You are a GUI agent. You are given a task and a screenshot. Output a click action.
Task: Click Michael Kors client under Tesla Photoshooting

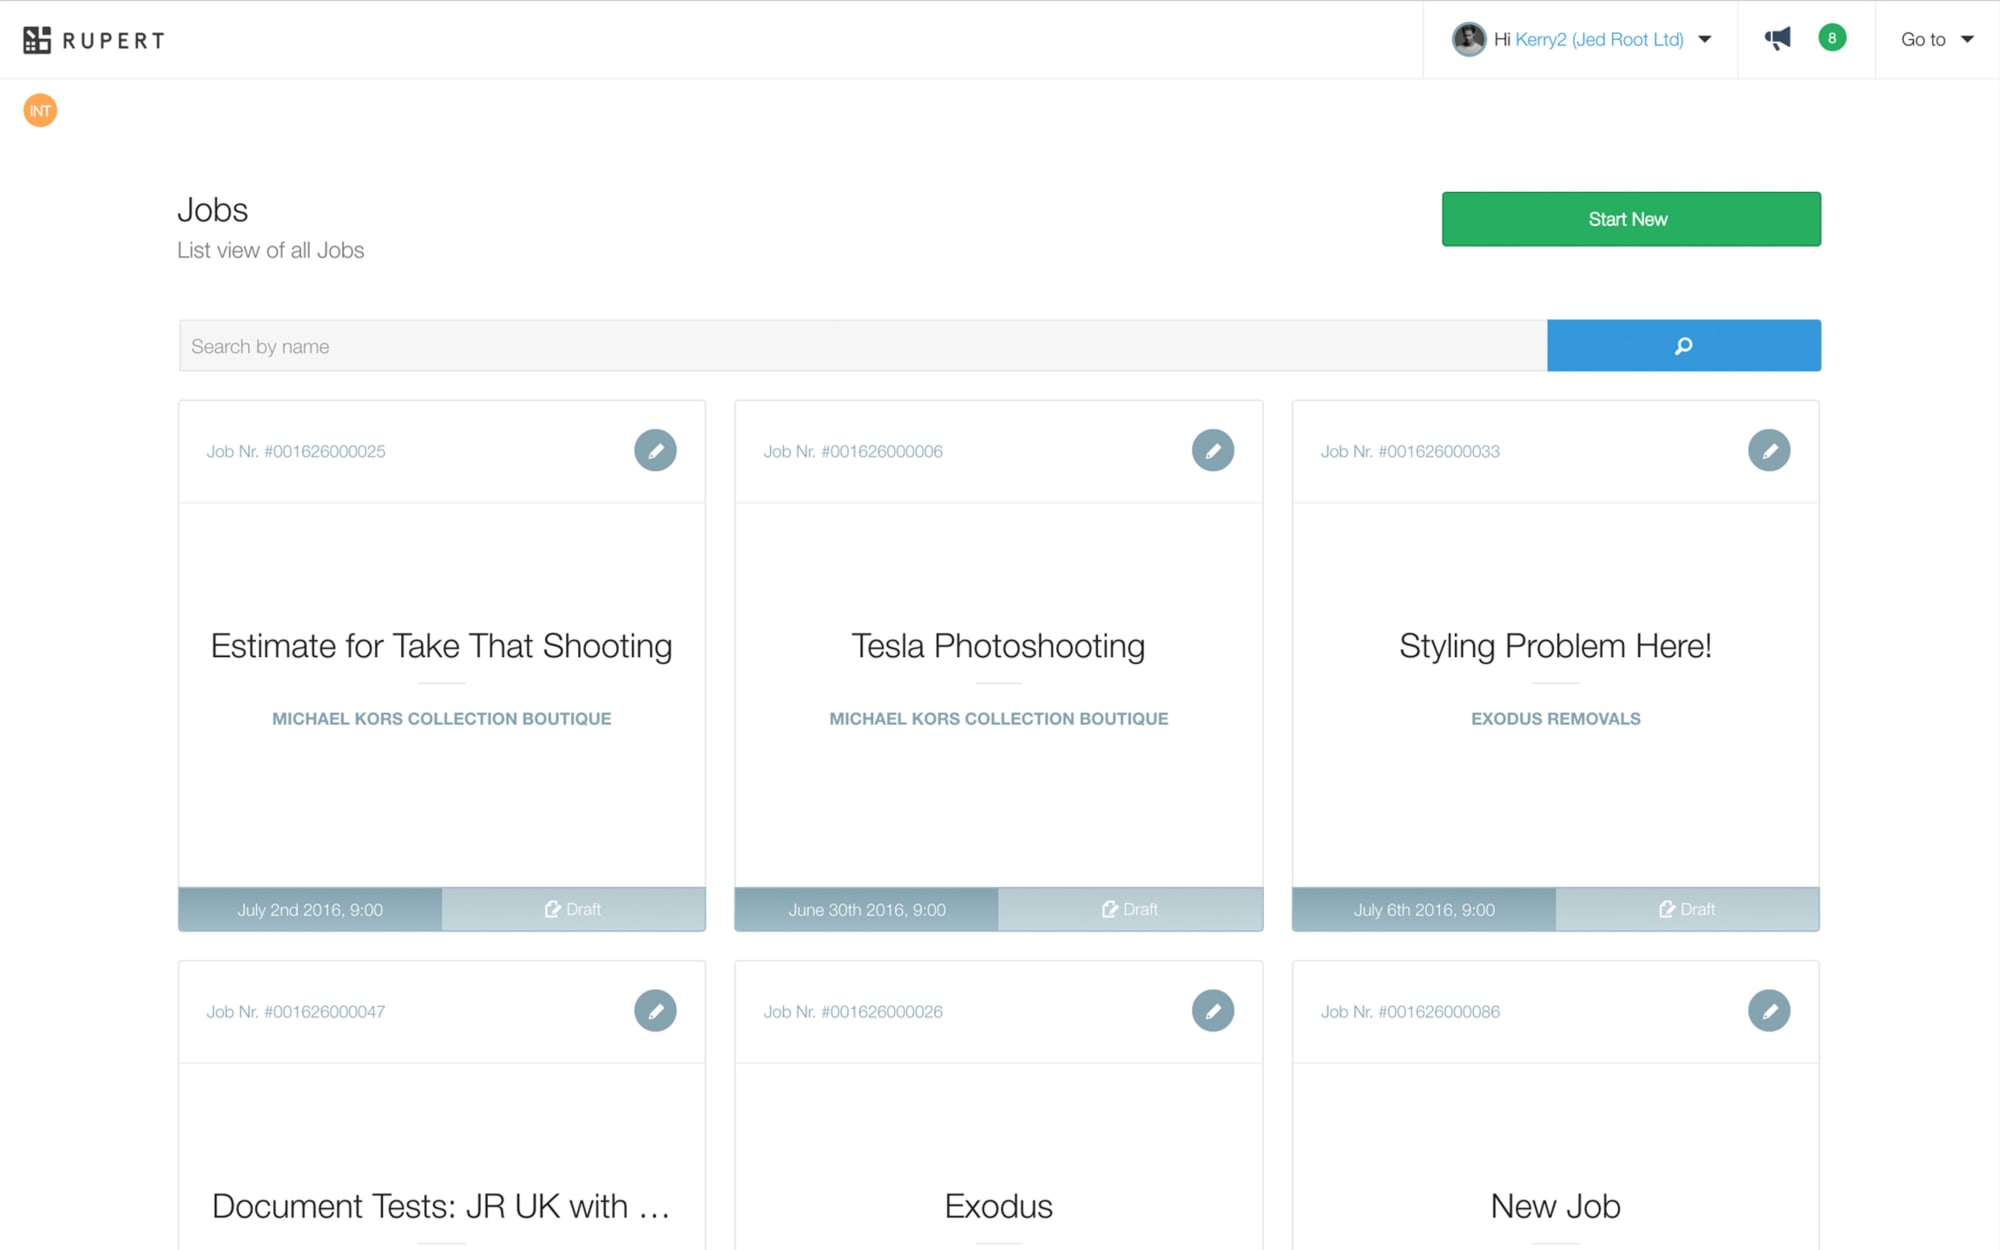point(998,719)
